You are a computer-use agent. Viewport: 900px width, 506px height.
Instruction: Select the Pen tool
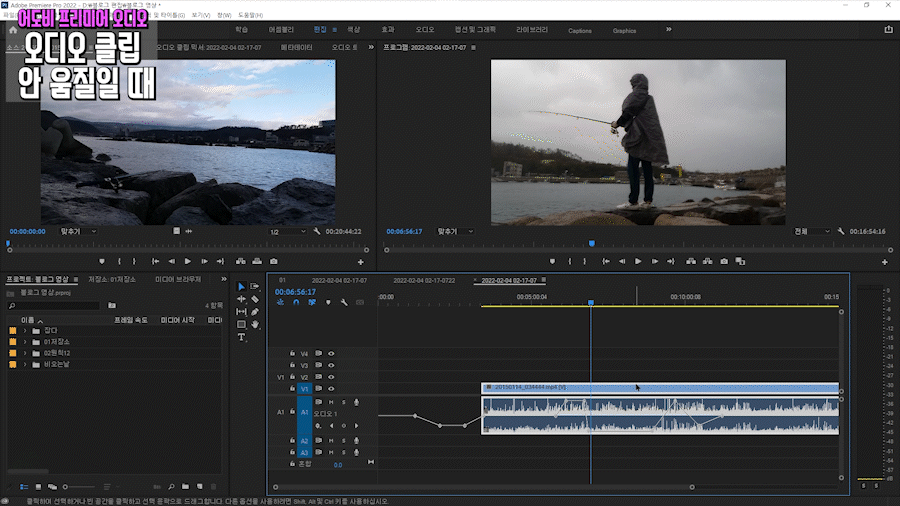[255, 312]
